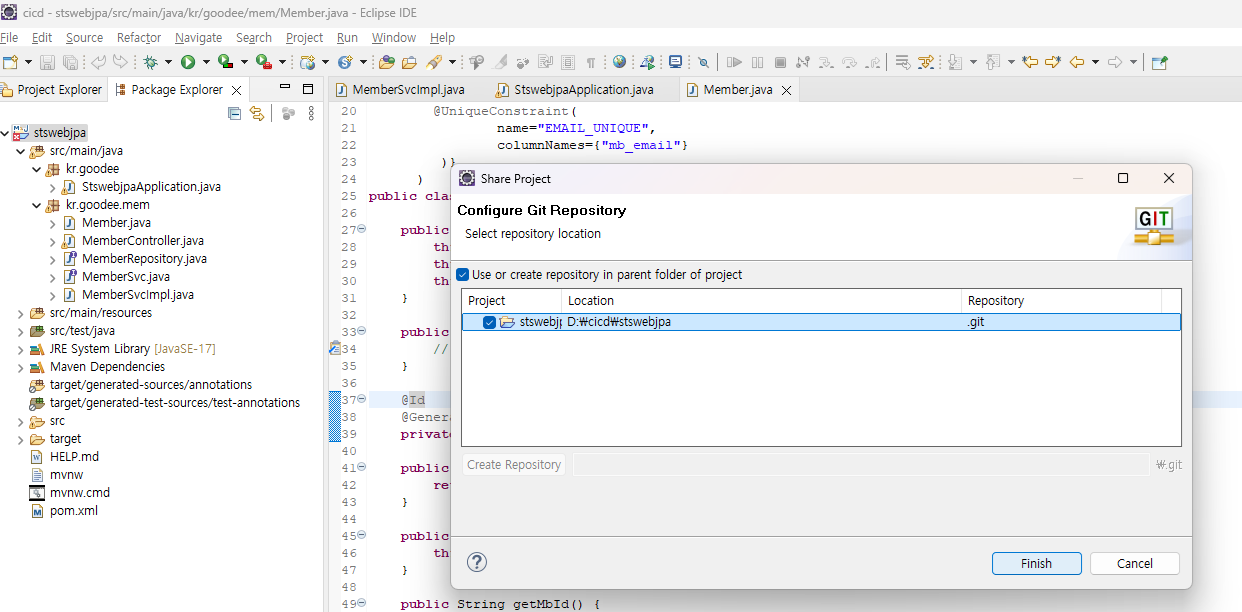Select MemberController.java in Package Explorer
Image resolution: width=1242 pixels, height=612 pixels.
[142, 241]
